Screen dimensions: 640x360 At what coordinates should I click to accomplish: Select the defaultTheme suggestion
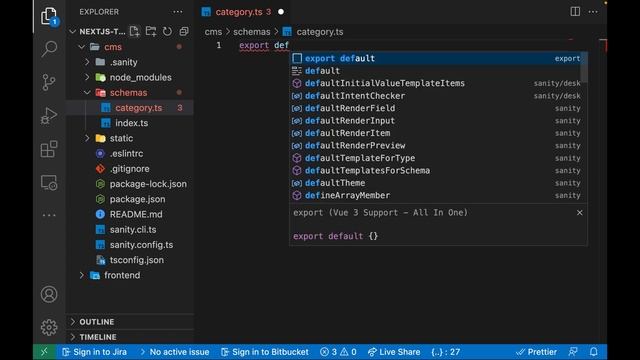coord(436,183)
